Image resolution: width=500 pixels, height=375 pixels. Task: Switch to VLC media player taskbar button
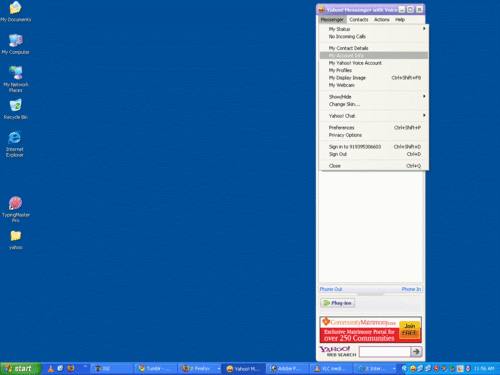click(331, 369)
